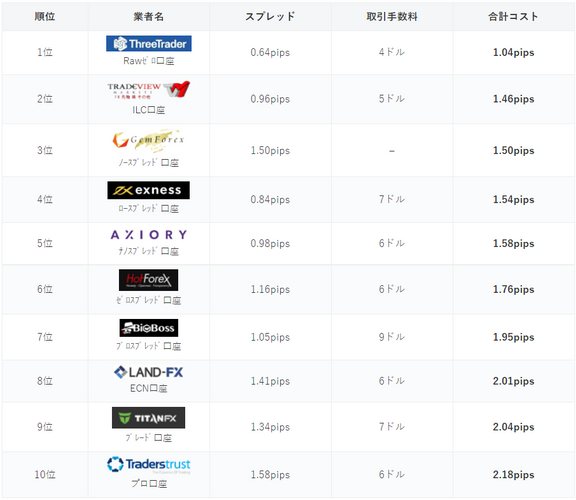
Task: Select the 9位 rank cell
Action: (x=45, y=427)
